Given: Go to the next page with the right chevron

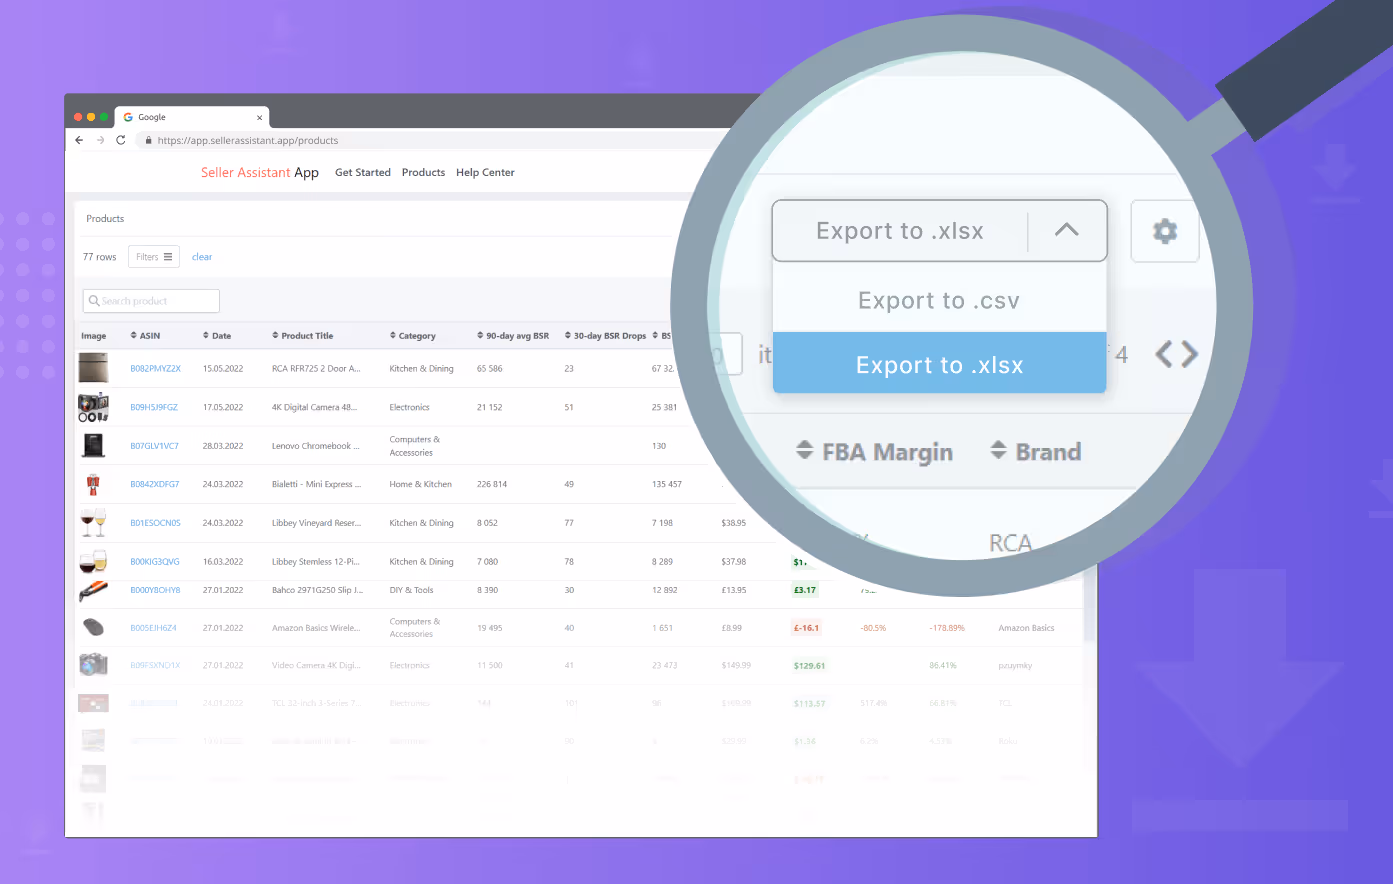Looking at the screenshot, I should 1188,354.
